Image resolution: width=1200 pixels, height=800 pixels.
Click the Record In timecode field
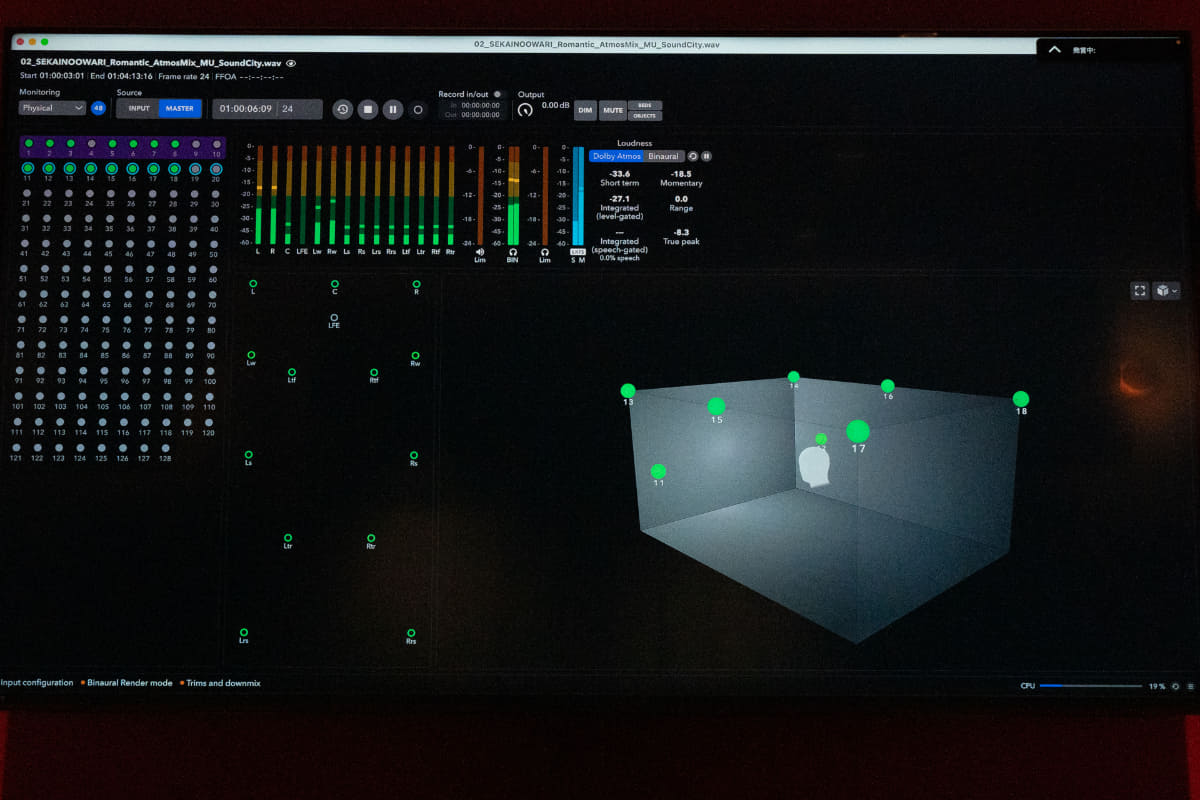click(x=480, y=104)
